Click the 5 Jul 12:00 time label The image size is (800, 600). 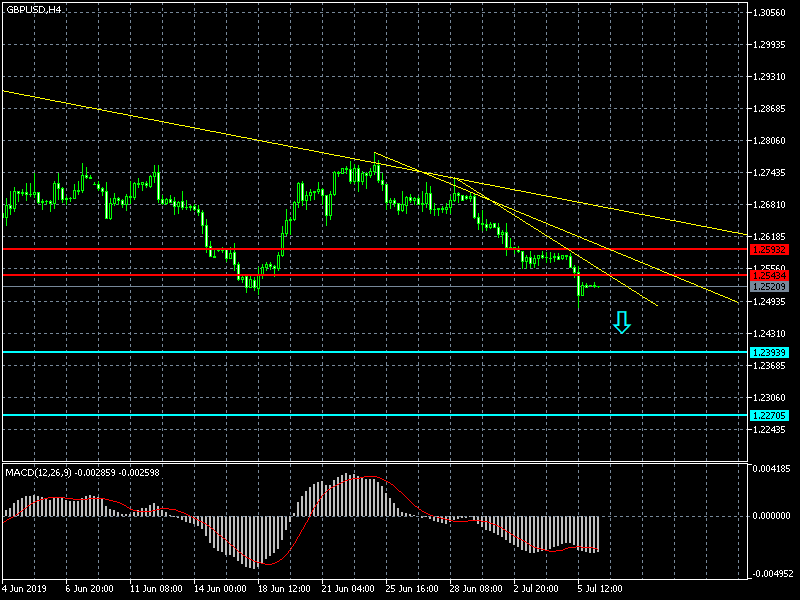pos(600,588)
